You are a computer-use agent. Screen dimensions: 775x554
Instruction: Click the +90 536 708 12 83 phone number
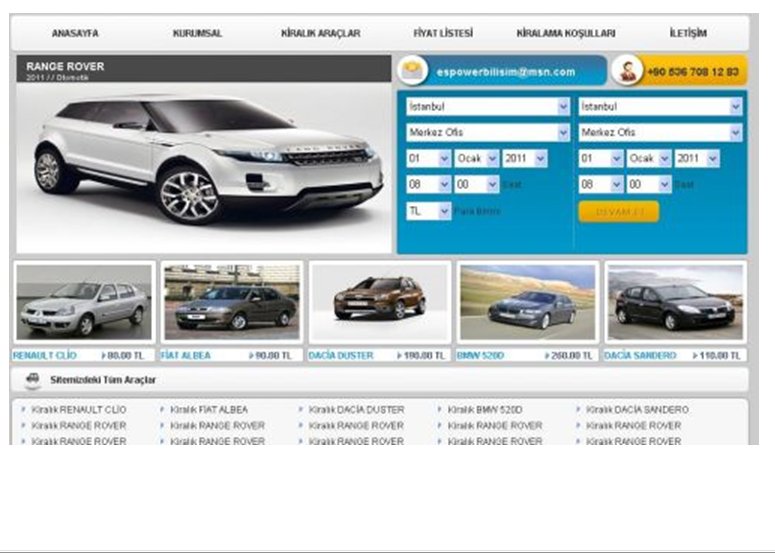pyautogui.click(x=693, y=72)
